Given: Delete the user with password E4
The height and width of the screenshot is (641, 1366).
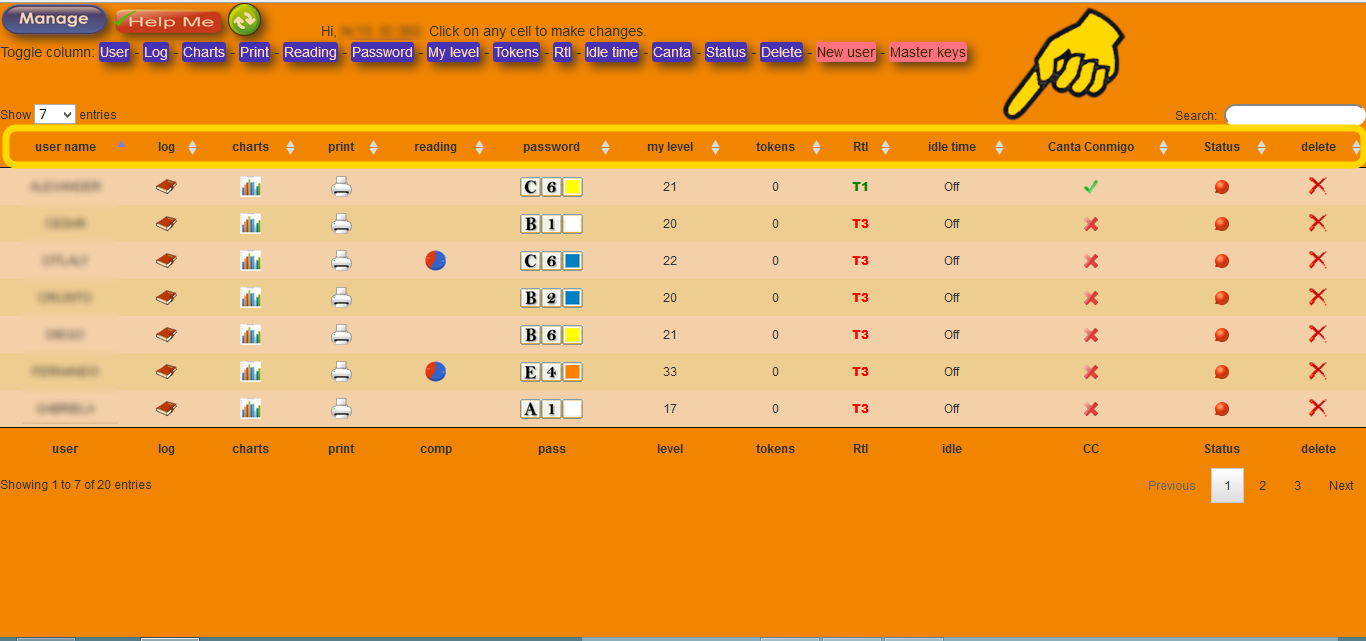Looking at the screenshot, I should pyautogui.click(x=1318, y=371).
